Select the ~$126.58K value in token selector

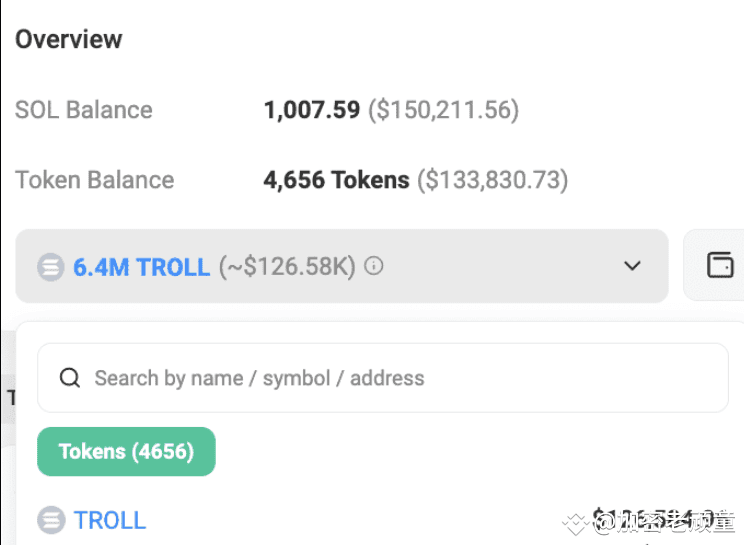[287, 267]
